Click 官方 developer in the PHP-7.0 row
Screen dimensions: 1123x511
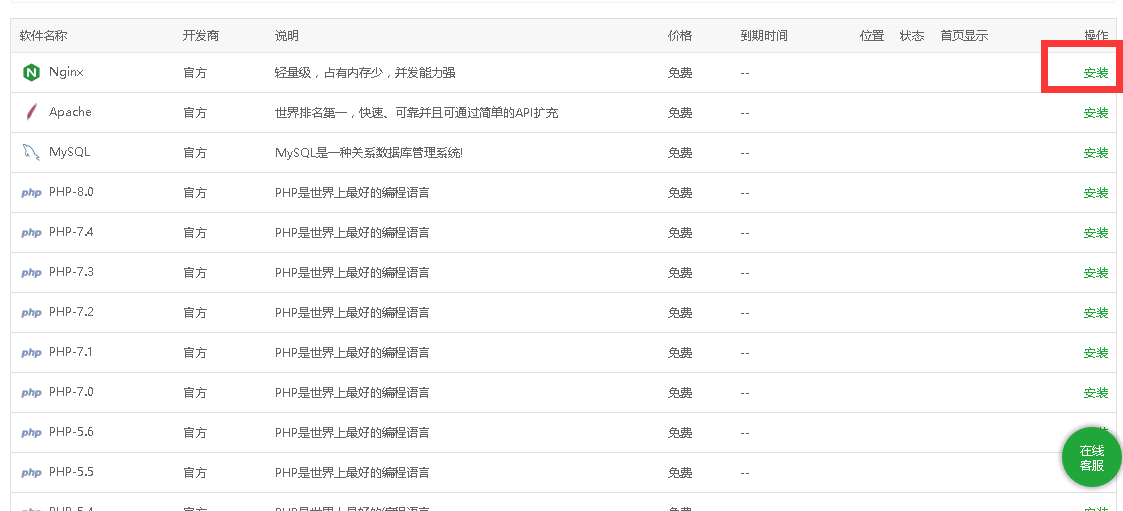click(x=195, y=393)
